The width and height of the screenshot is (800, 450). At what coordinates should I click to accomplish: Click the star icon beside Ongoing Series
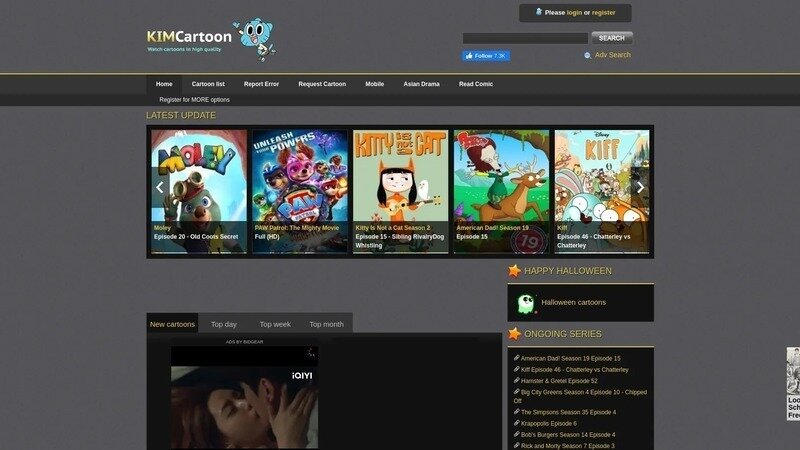(x=514, y=334)
